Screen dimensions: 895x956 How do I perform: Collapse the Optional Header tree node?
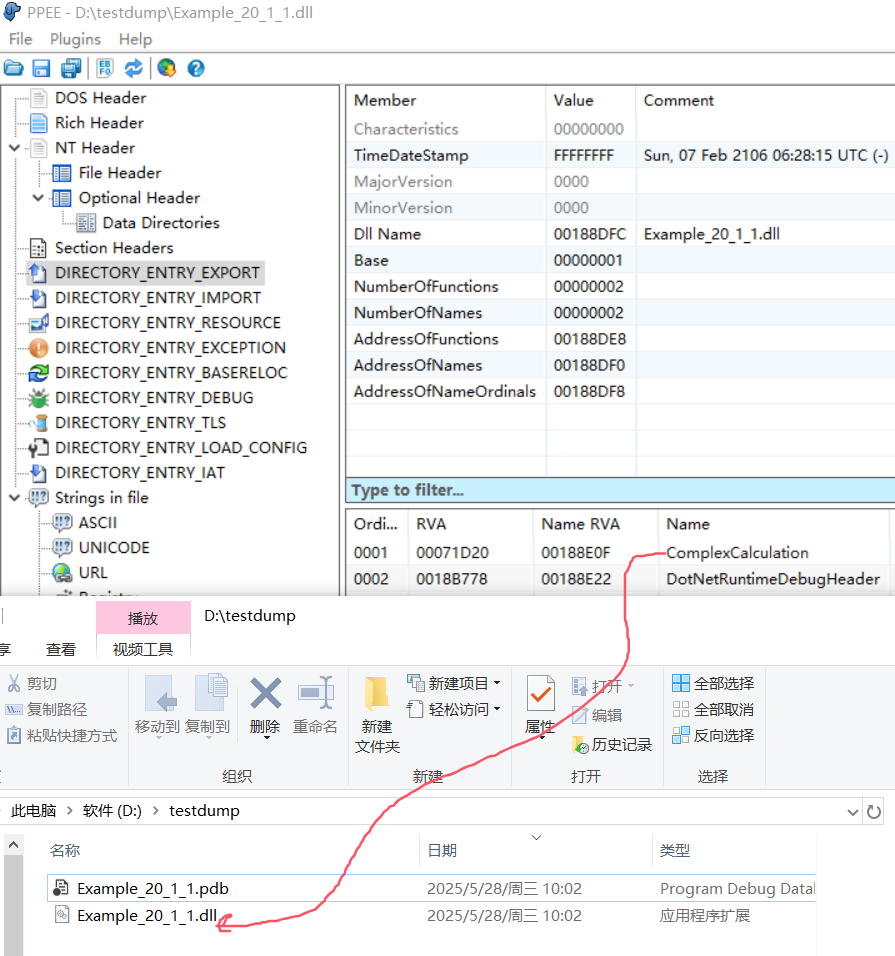tap(38, 198)
